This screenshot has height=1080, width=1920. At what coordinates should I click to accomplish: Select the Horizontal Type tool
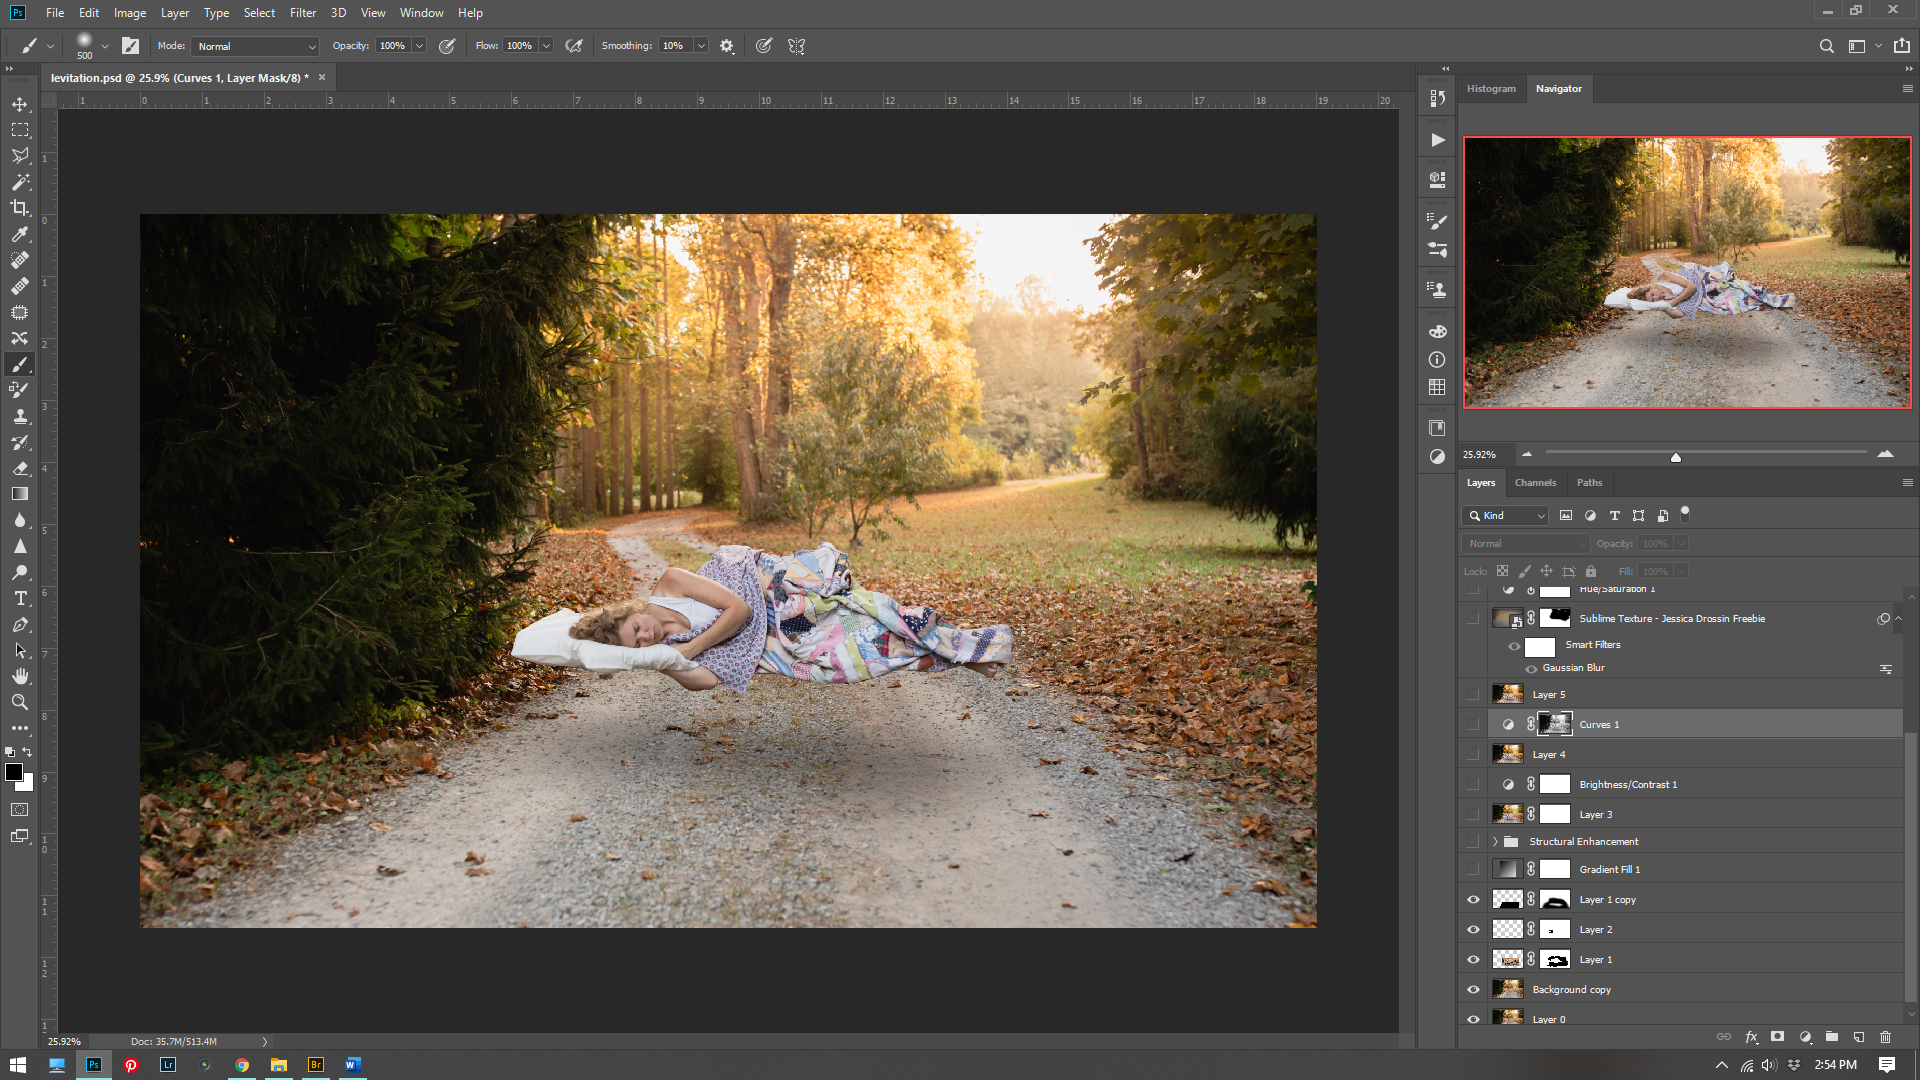(20, 598)
